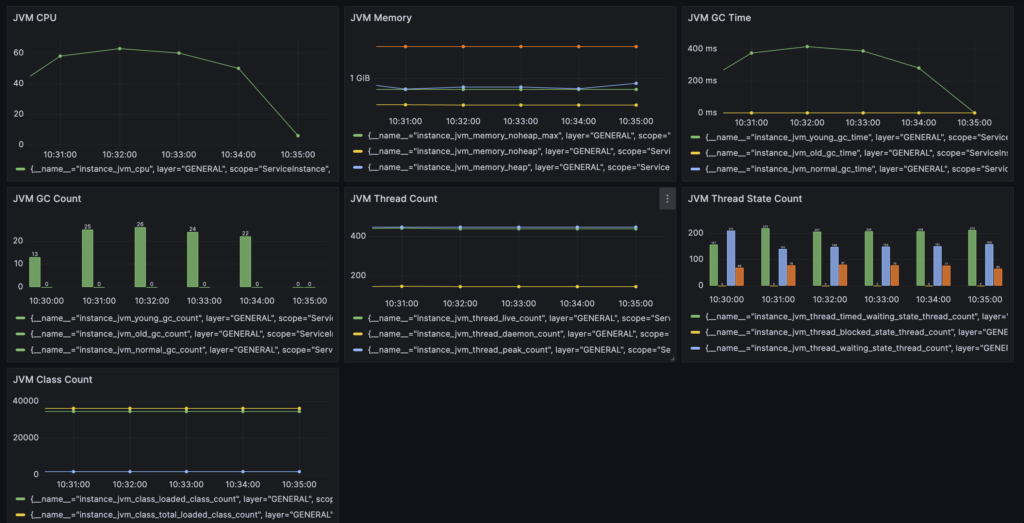The image size is (1024, 523).
Task: Click the JVM Class Count panel title
Action: click(50, 380)
